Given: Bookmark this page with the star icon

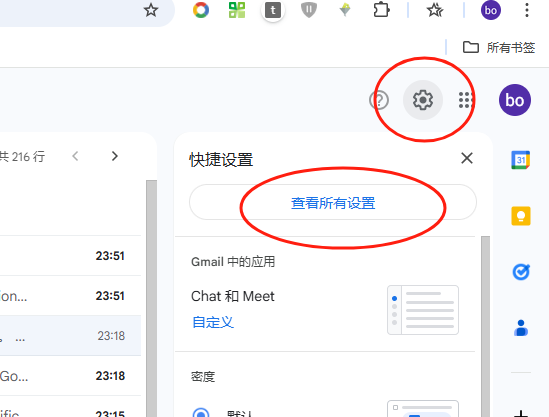Looking at the screenshot, I should 151,10.
